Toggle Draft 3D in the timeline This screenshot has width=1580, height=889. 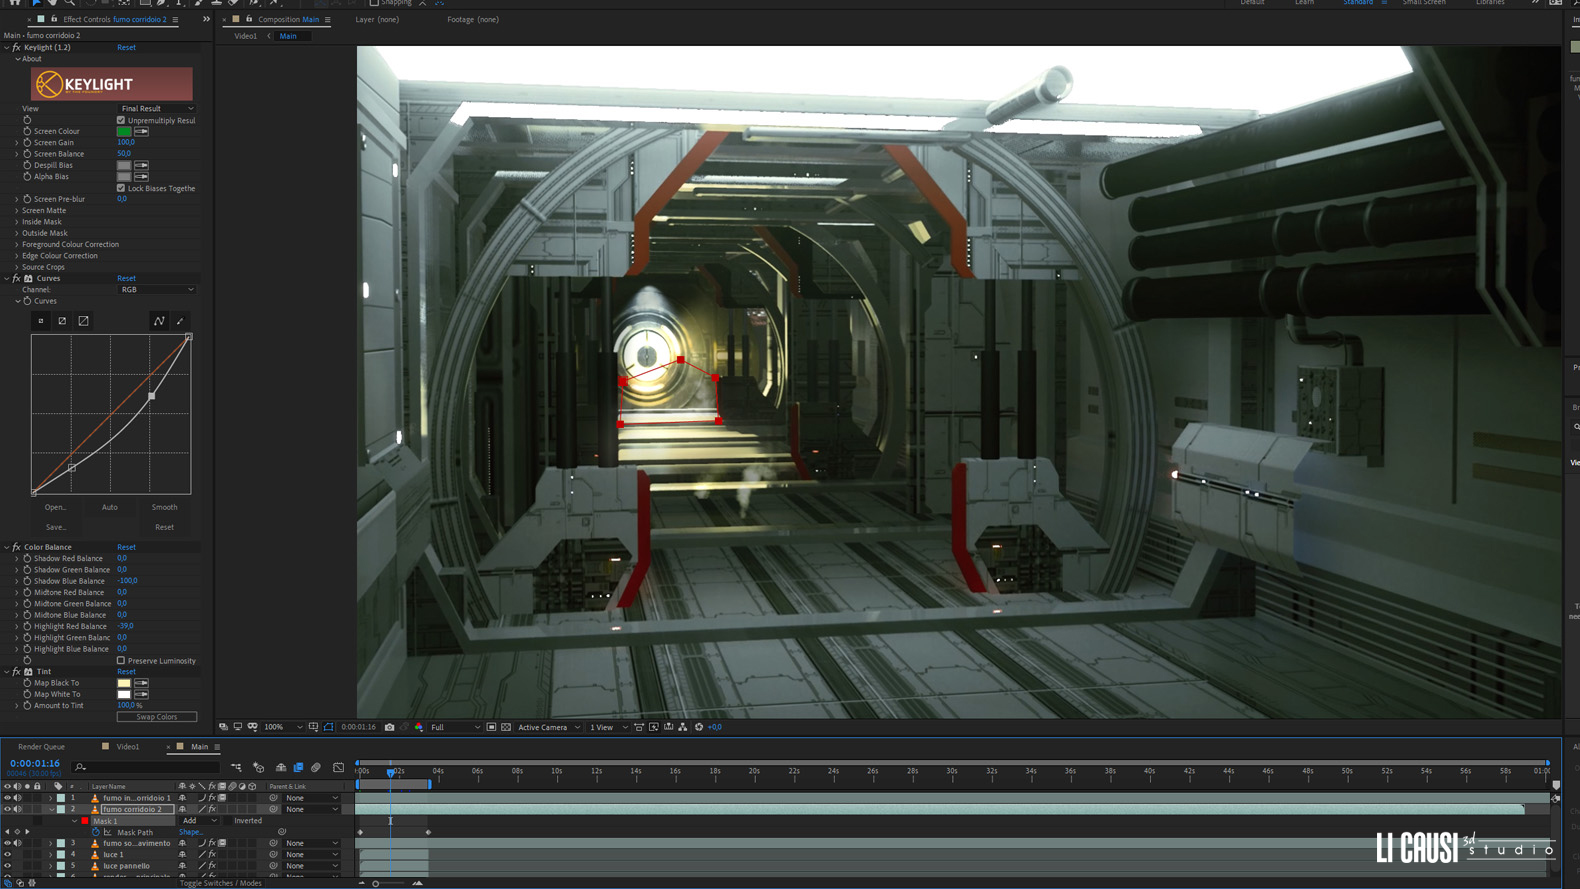point(259,767)
